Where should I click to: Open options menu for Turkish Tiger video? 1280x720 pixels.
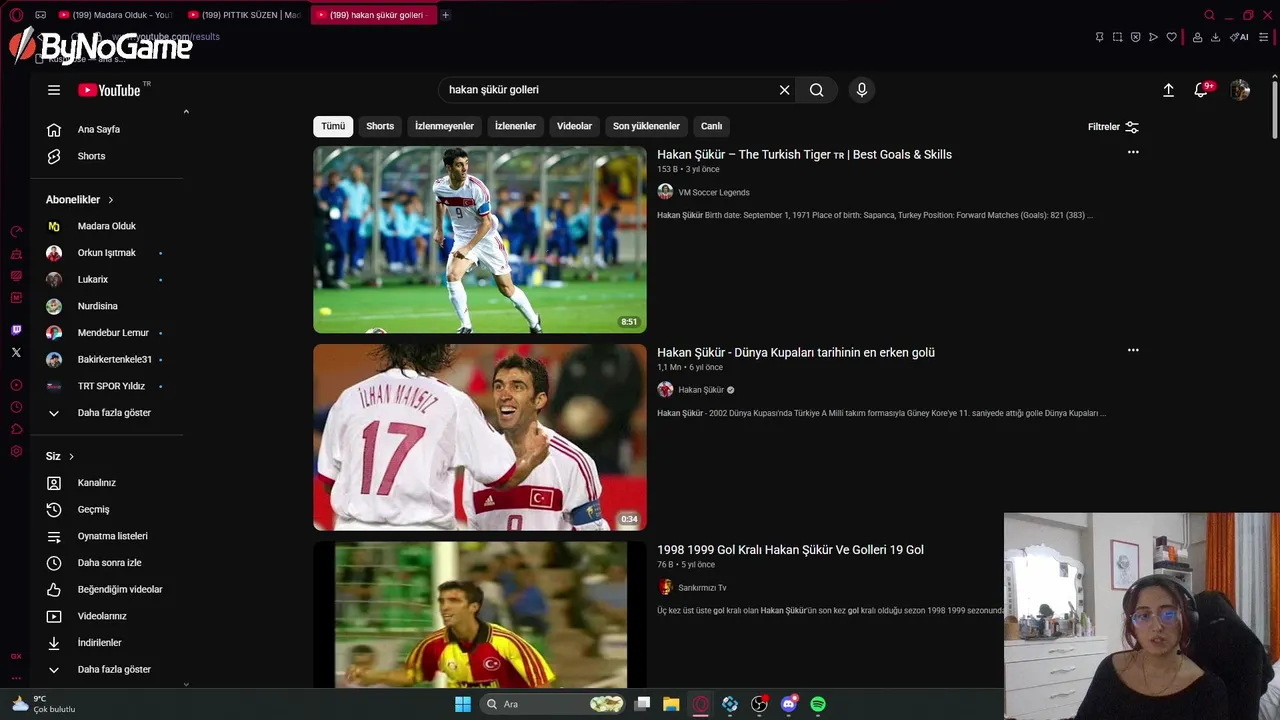point(1133,152)
